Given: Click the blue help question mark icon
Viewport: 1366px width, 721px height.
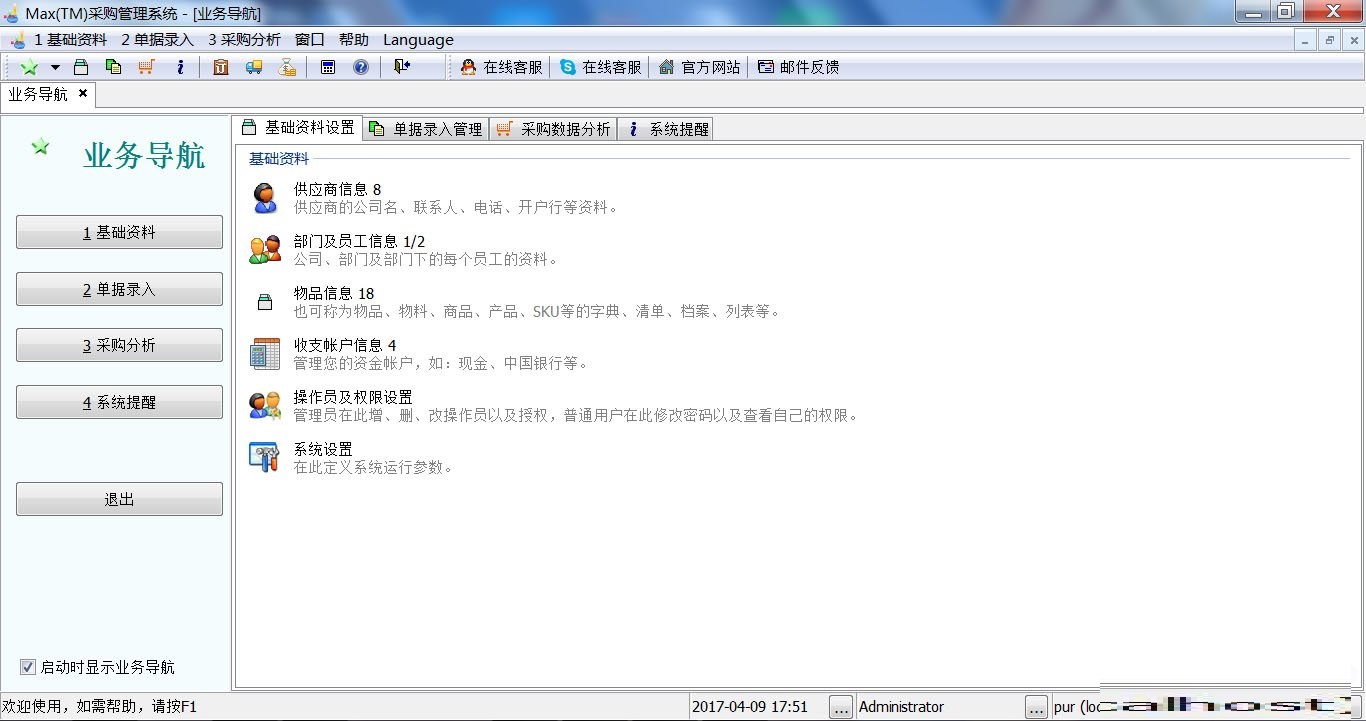Looking at the screenshot, I should [x=361, y=67].
